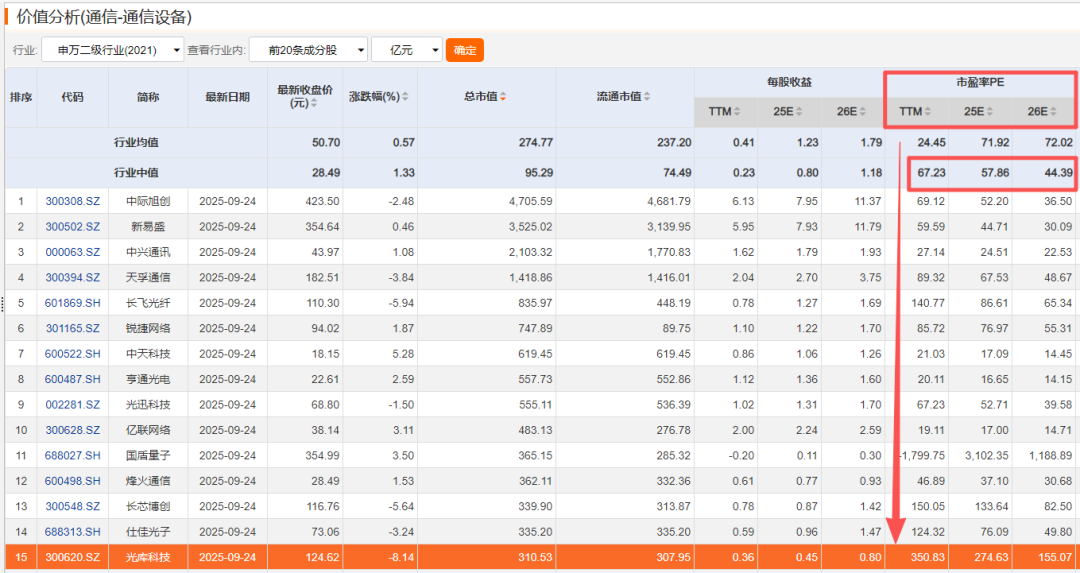1080x573 pixels.
Task: Click market cap value 4,705.59
Action: pos(530,201)
